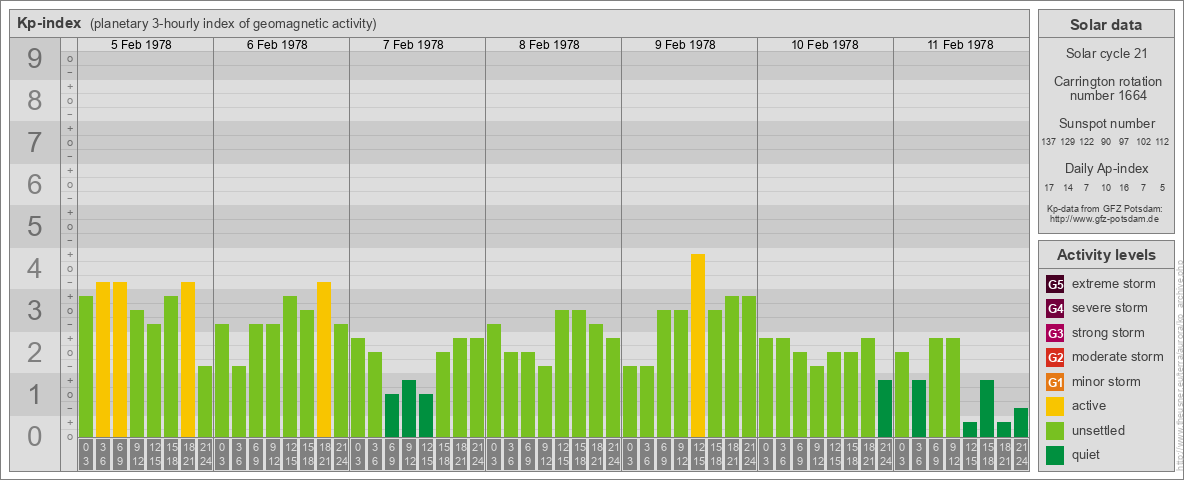Click the 6 Feb 1978 date header
The image size is (1184, 480).
coord(277,45)
